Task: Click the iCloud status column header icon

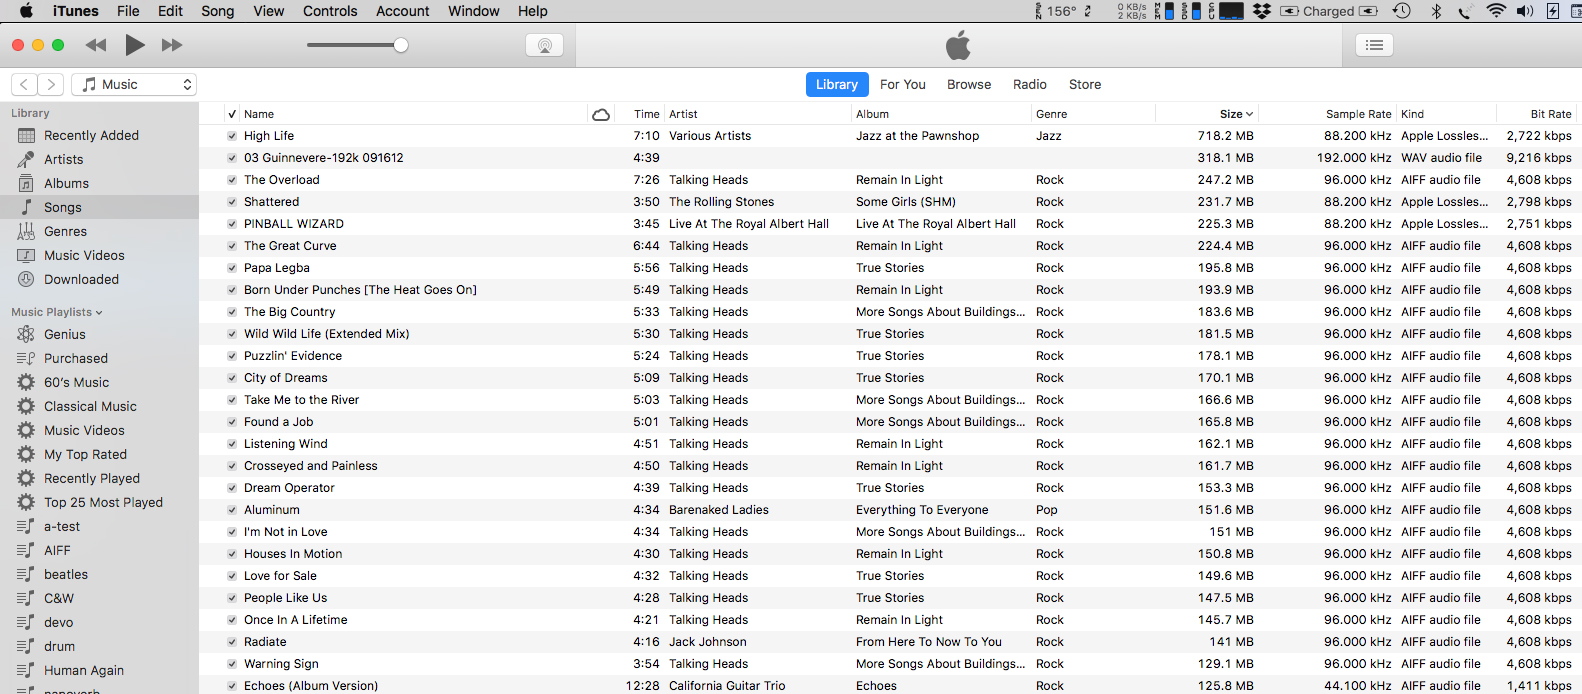Action: (601, 114)
